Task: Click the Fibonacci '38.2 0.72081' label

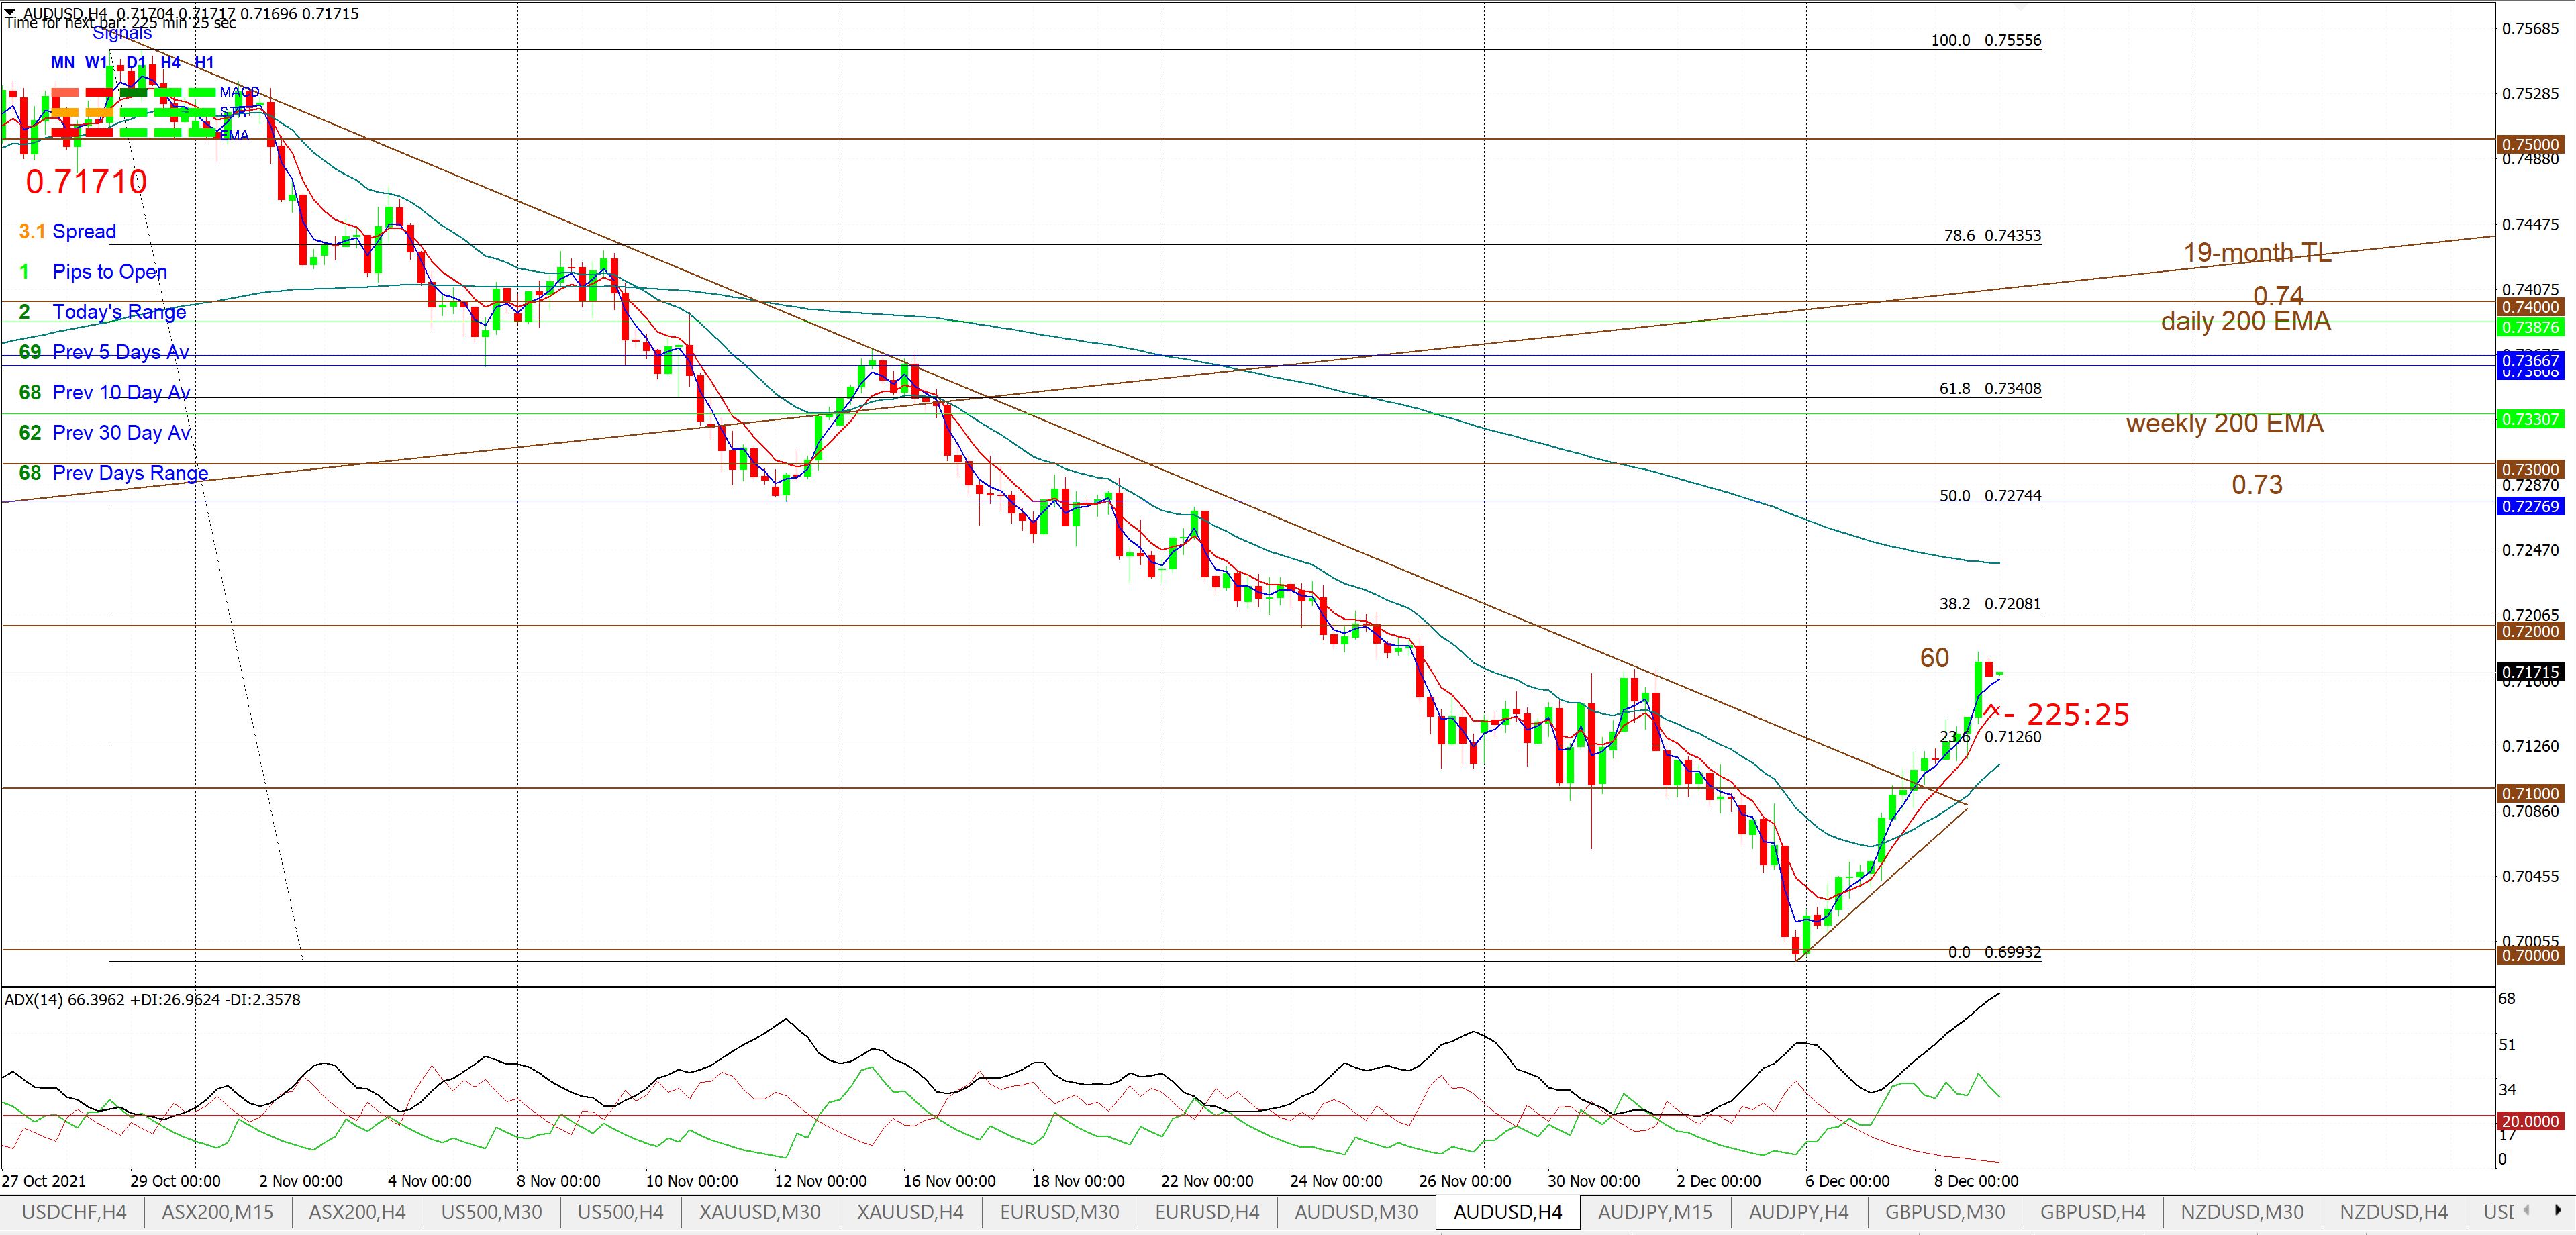Action: (x=1990, y=604)
